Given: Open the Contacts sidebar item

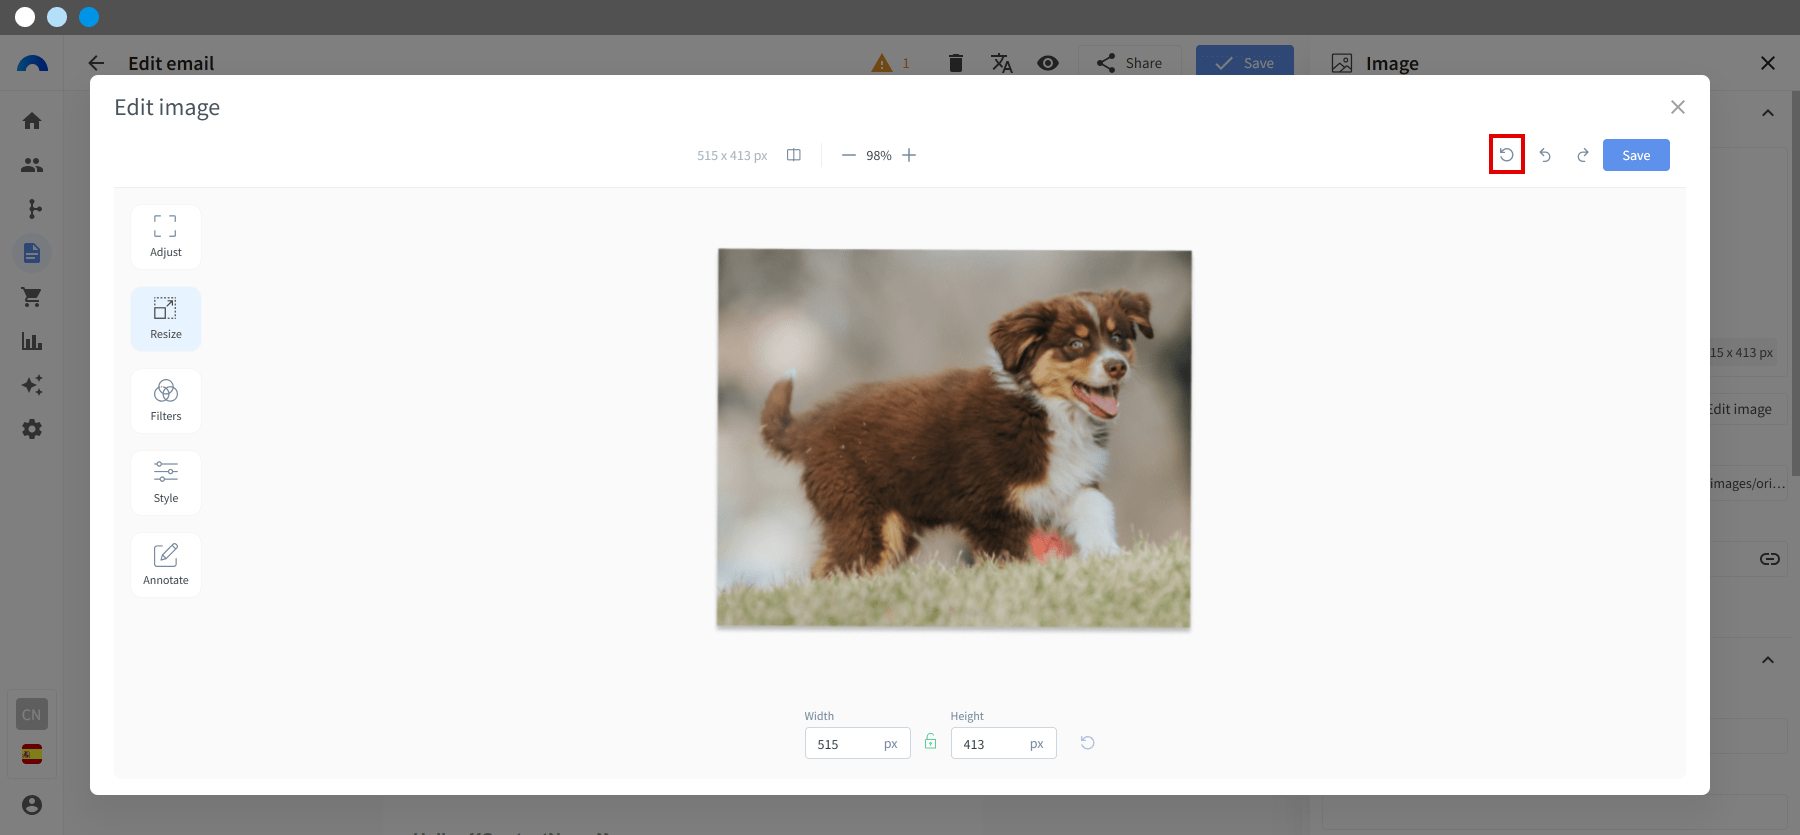Looking at the screenshot, I should [x=32, y=165].
